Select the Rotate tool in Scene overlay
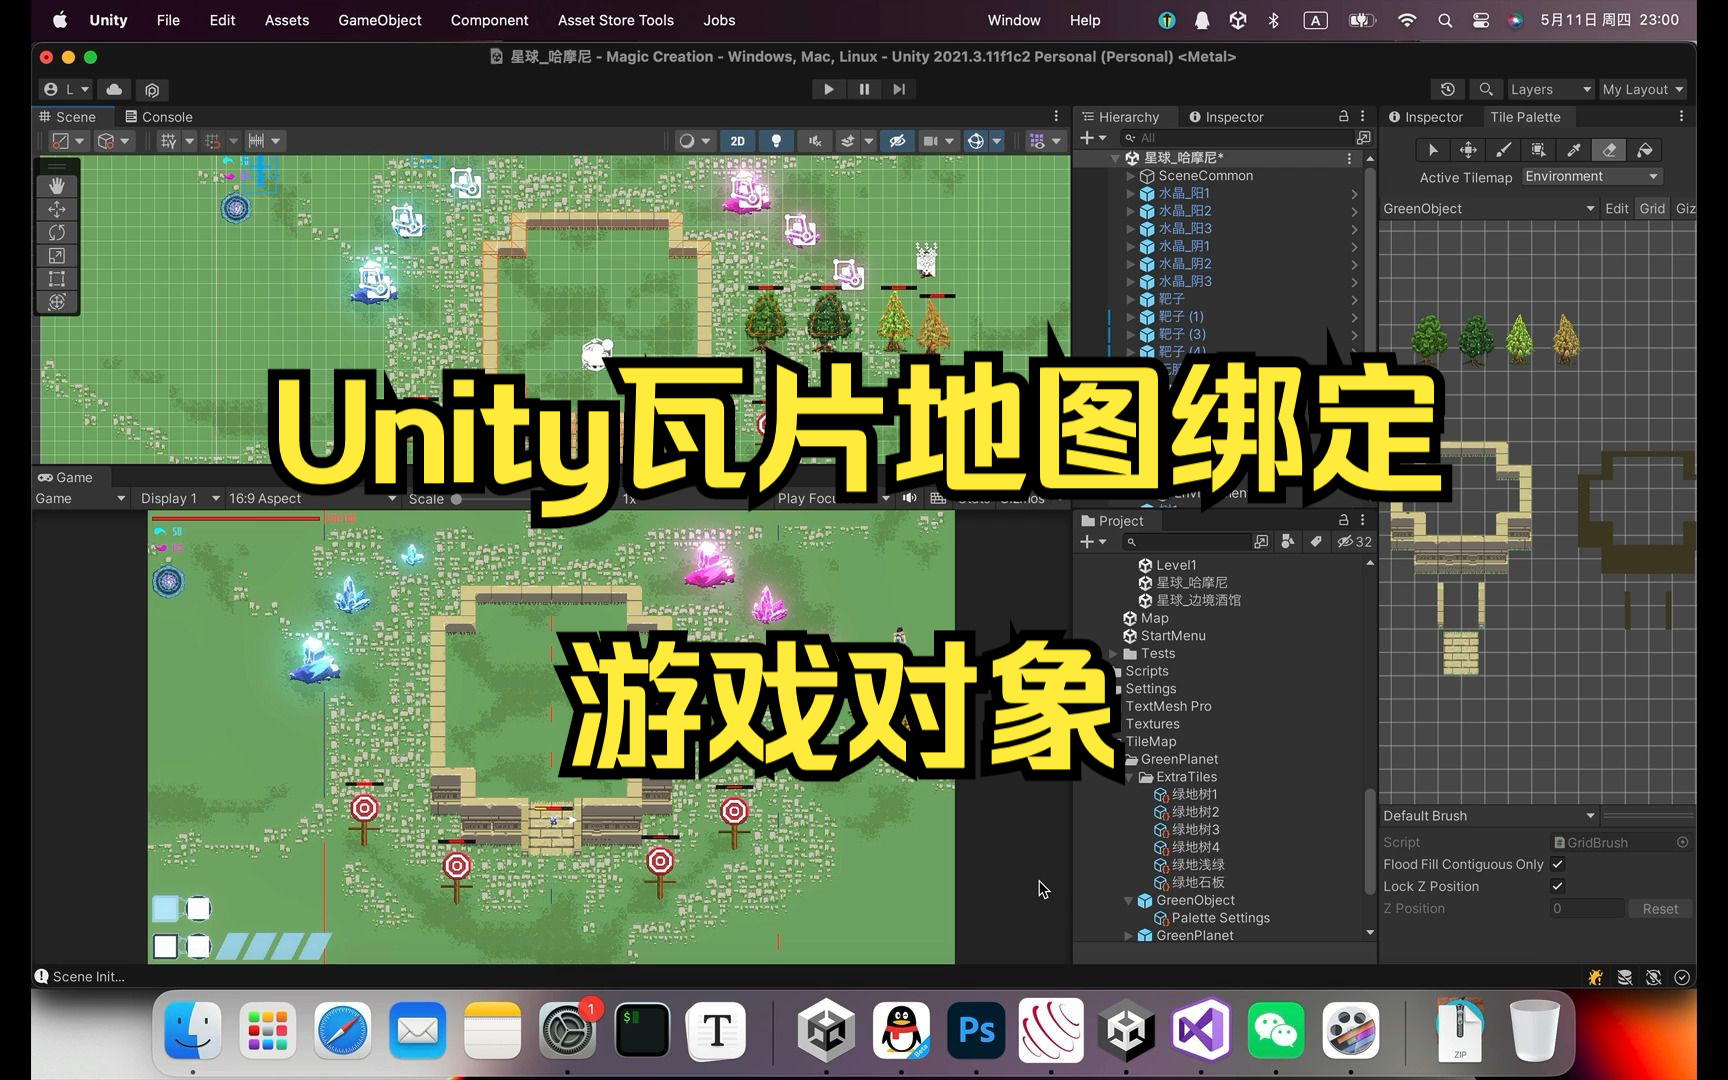The height and width of the screenshot is (1080, 1728). click(57, 232)
